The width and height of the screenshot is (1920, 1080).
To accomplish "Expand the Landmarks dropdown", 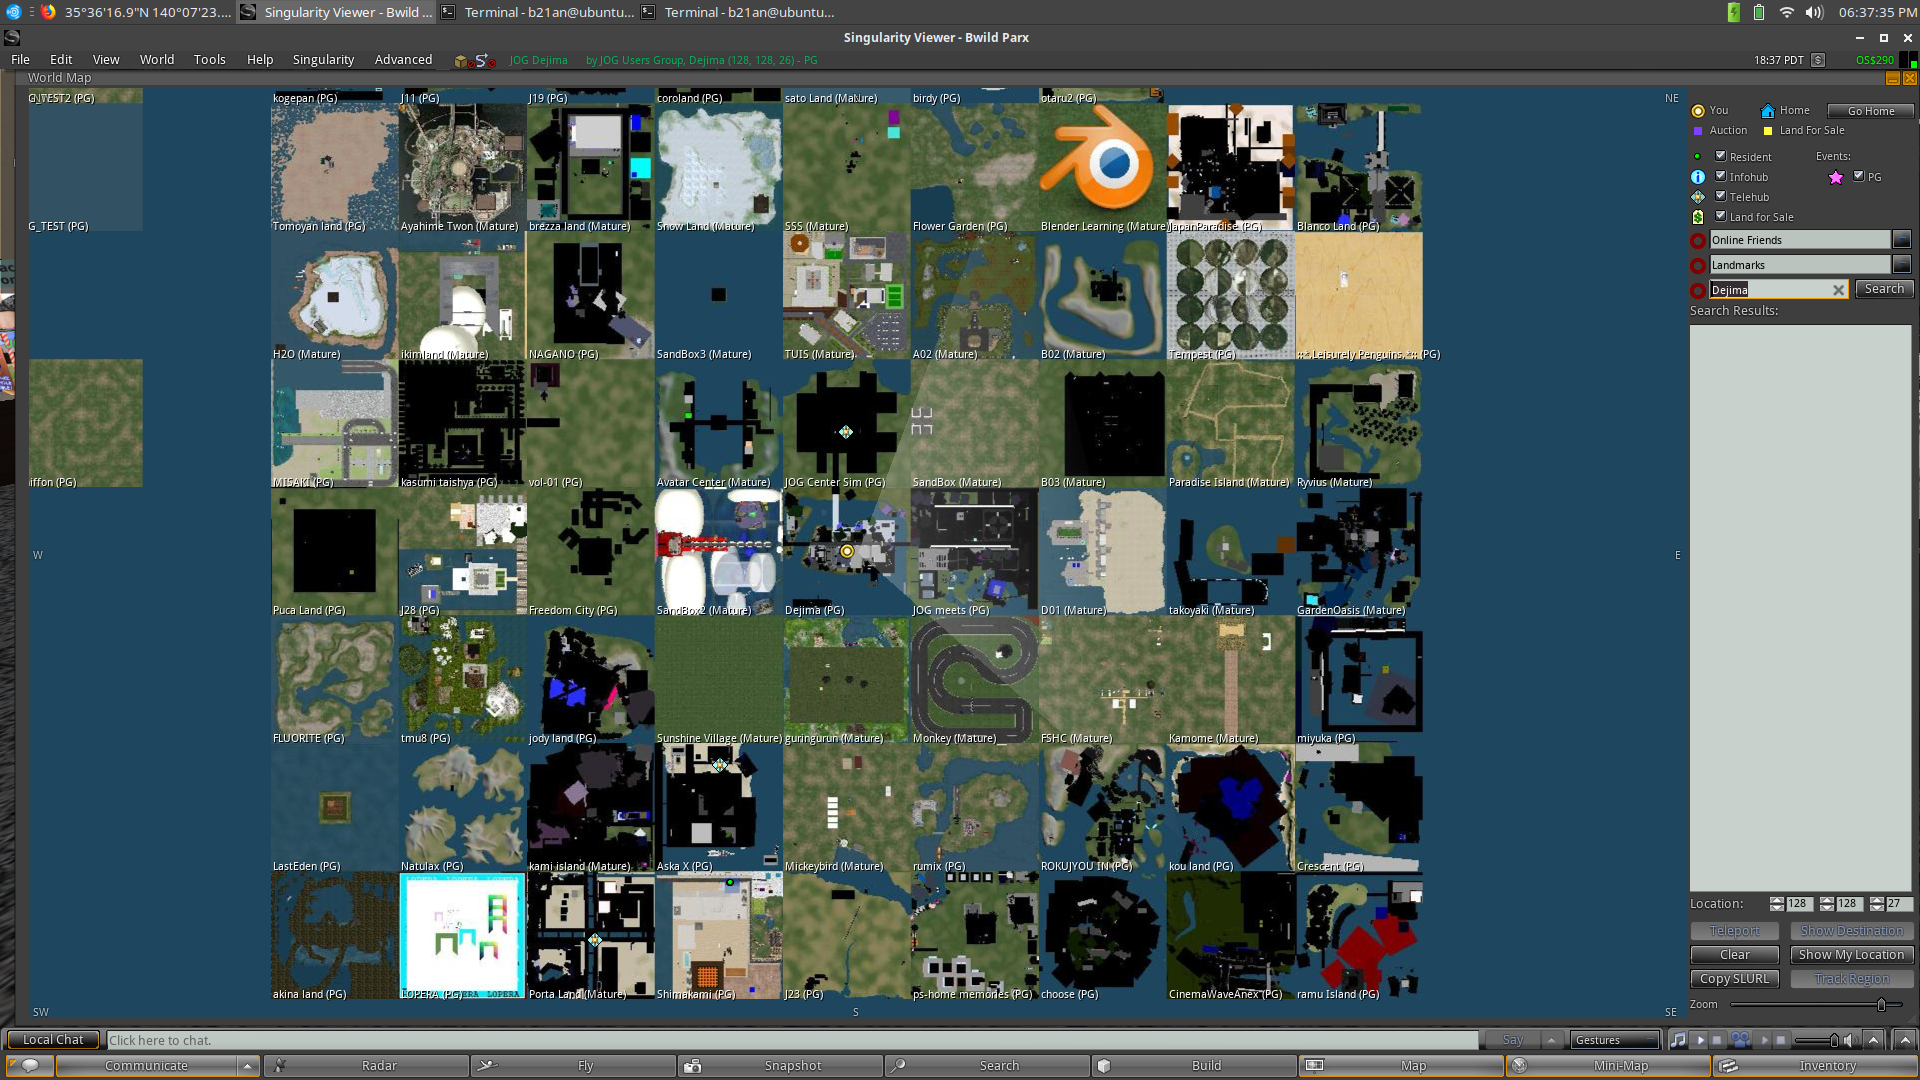I will pyautogui.click(x=1902, y=265).
